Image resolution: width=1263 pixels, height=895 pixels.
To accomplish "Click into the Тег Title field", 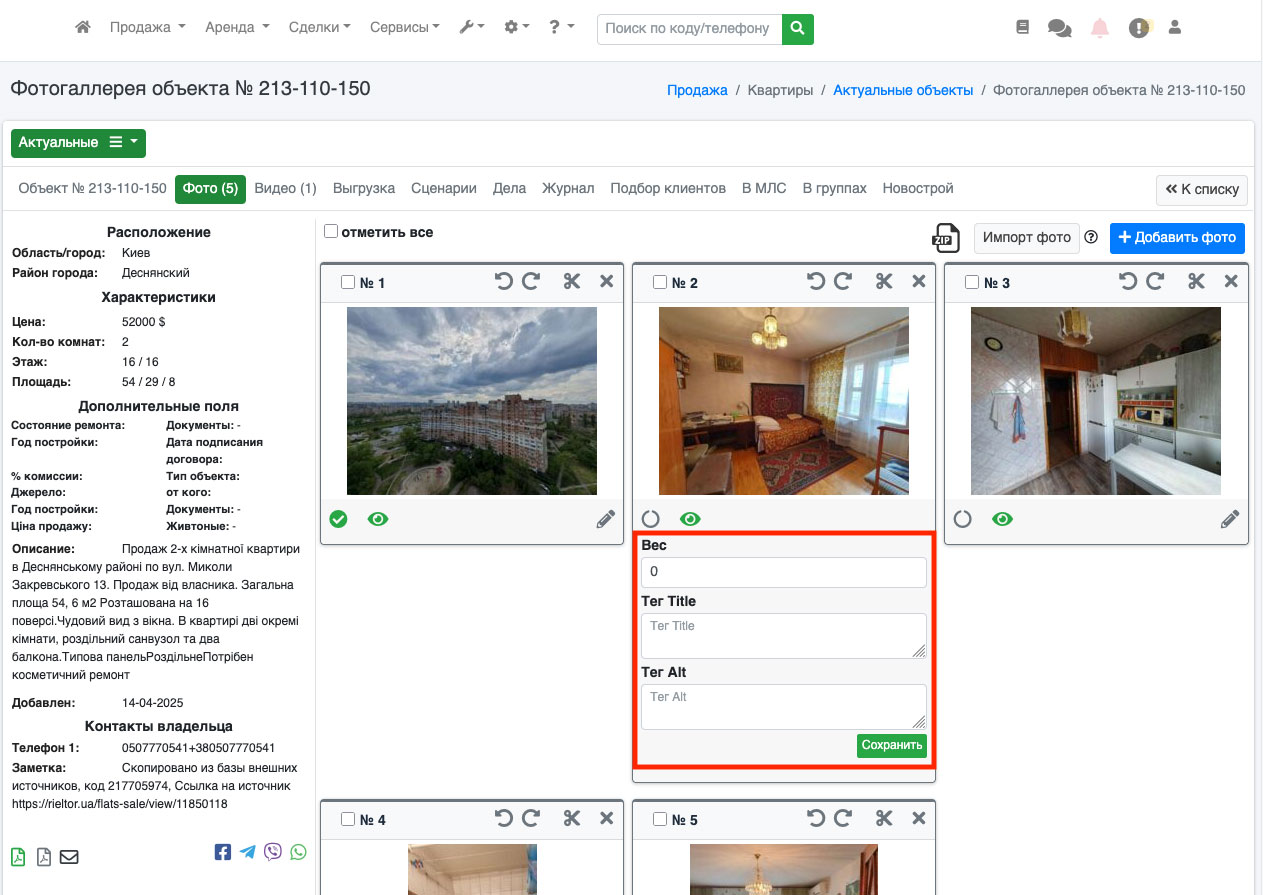I will [x=783, y=635].
